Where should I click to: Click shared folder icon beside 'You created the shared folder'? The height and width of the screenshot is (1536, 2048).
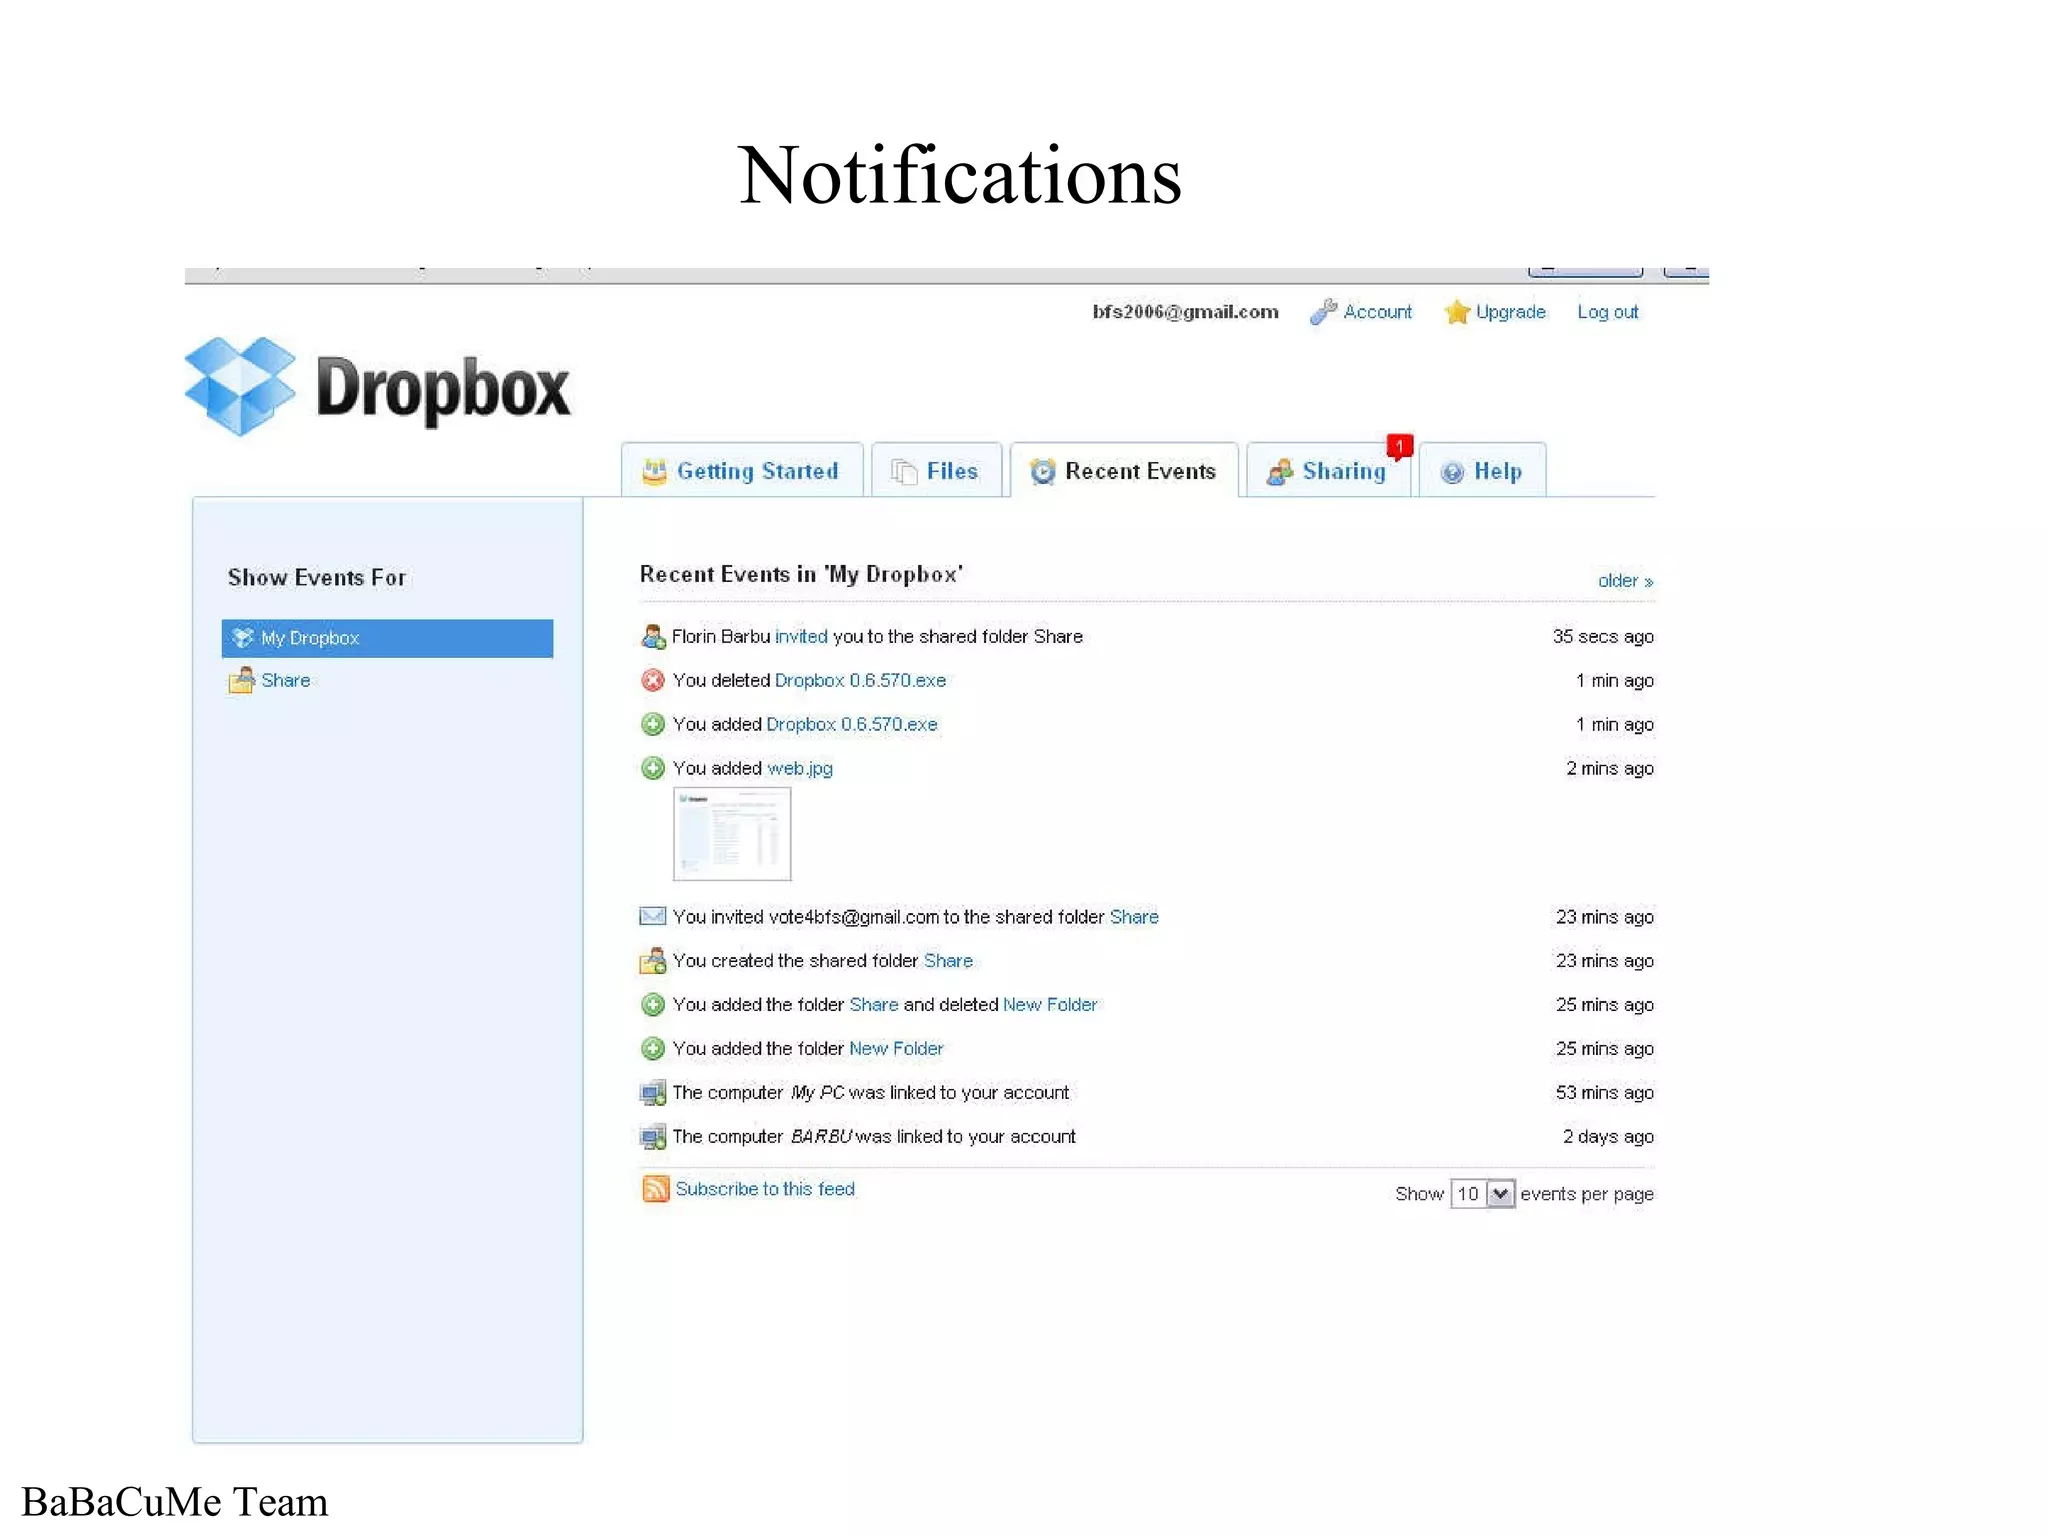pyautogui.click(x=653, y=960)
